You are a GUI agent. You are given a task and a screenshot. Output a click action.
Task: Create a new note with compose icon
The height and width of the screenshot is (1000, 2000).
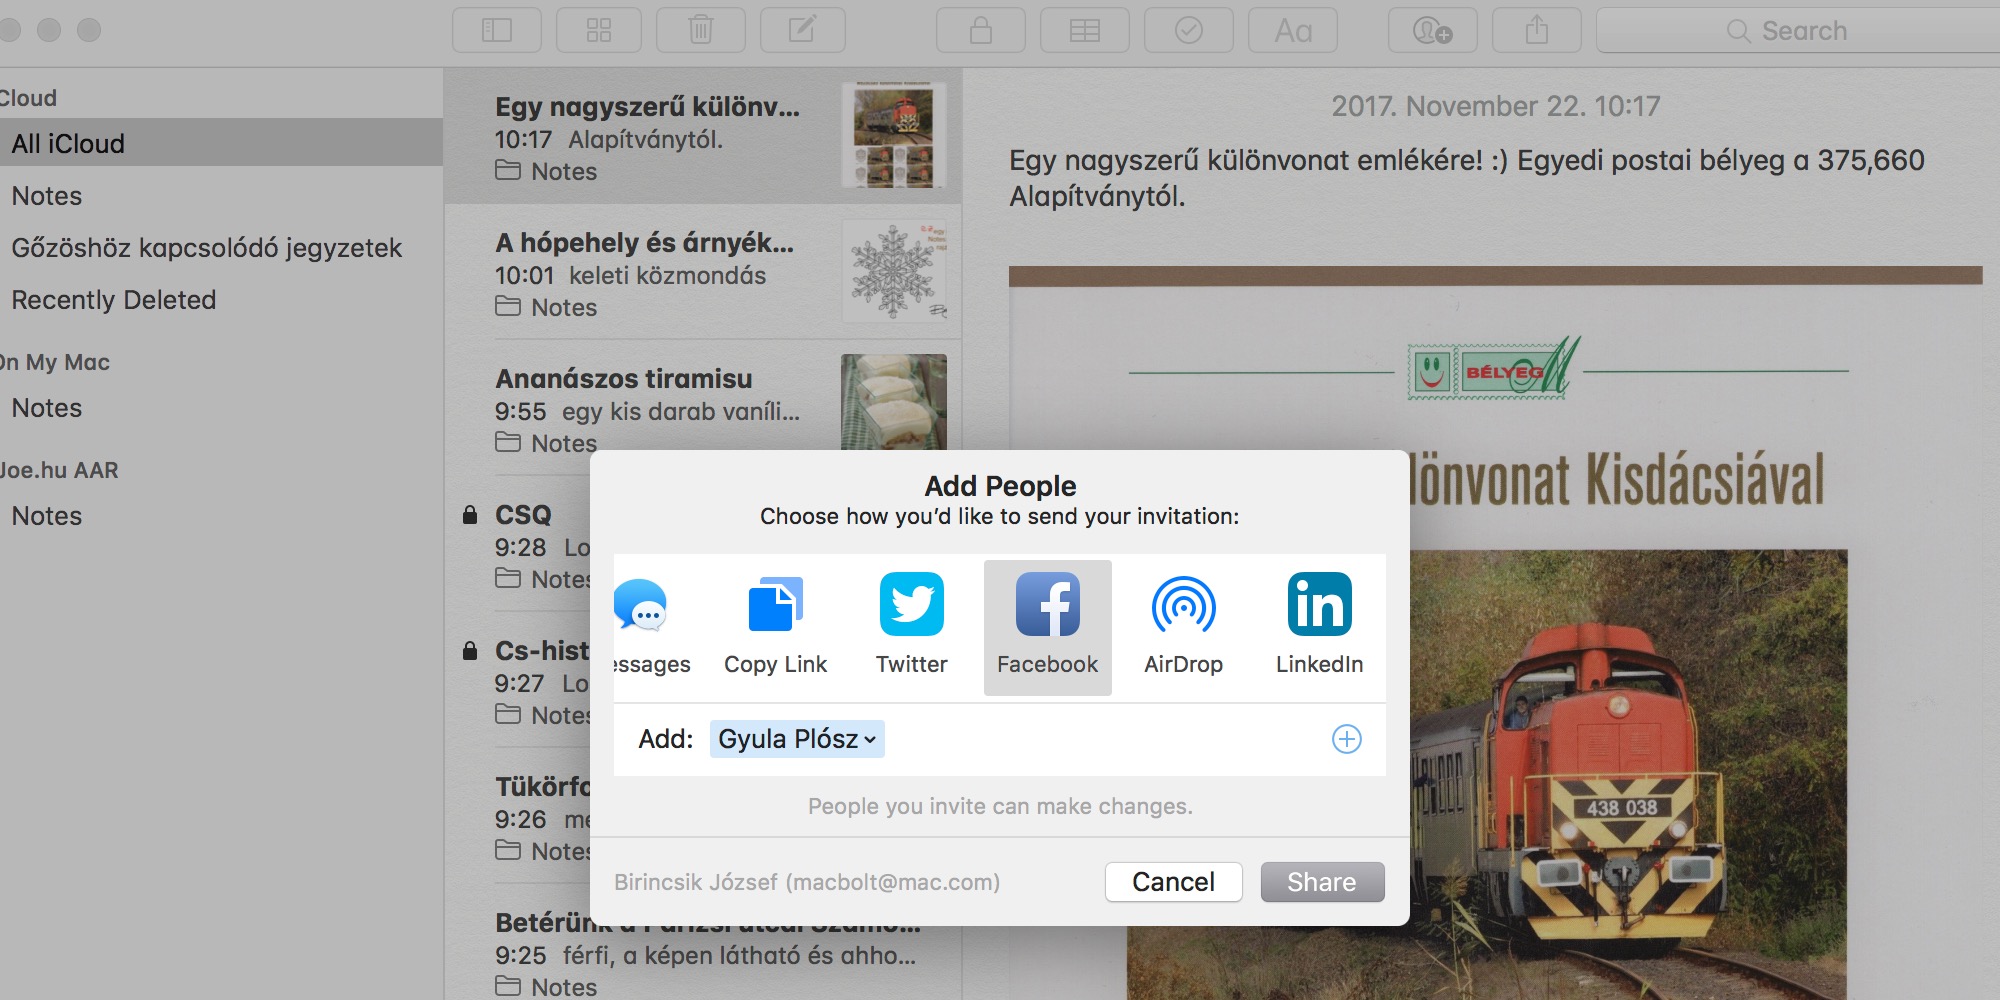point(803,30)
